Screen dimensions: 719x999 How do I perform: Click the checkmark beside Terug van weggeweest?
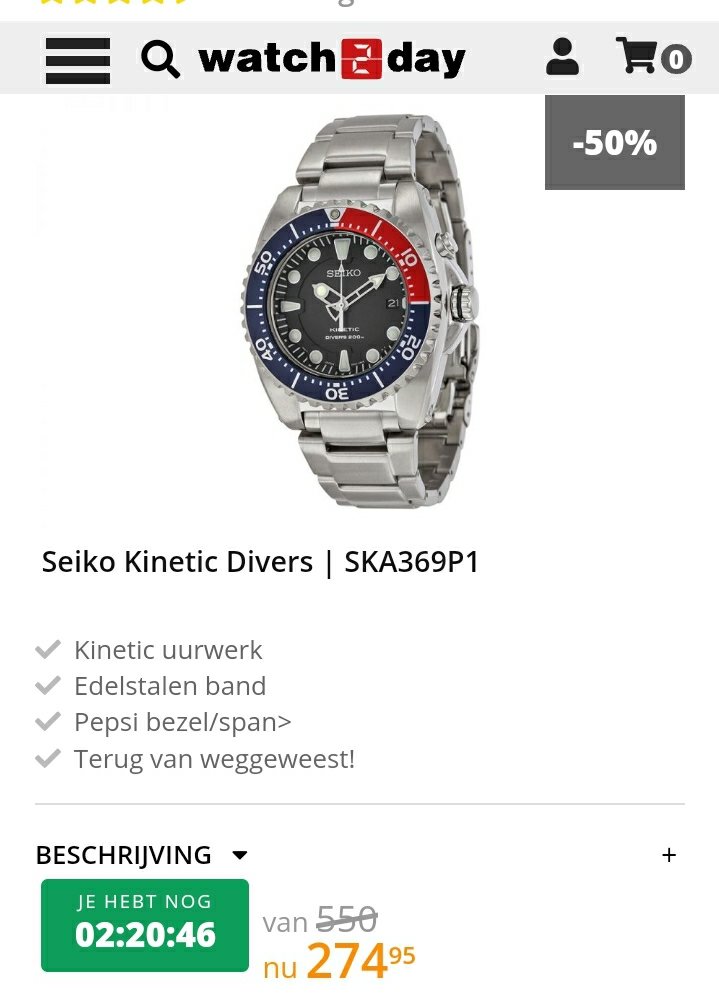(x=48, y=758)
